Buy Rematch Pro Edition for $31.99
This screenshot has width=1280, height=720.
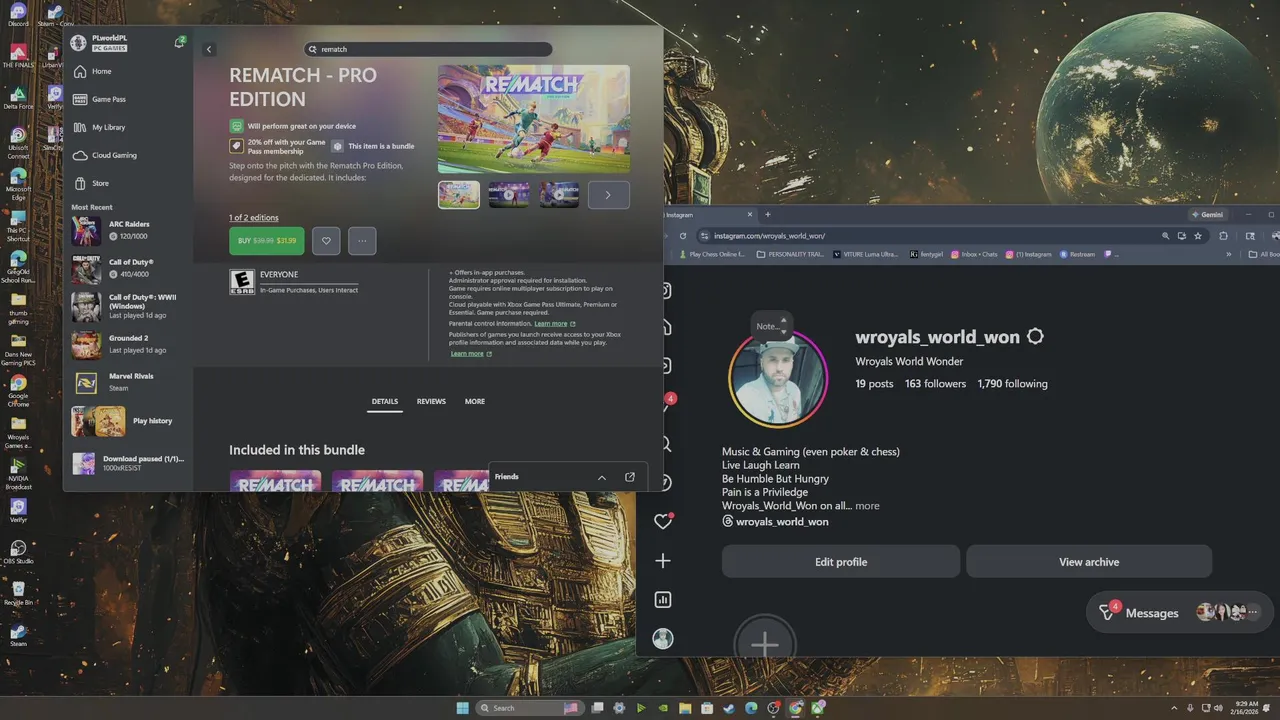(266, 241)
